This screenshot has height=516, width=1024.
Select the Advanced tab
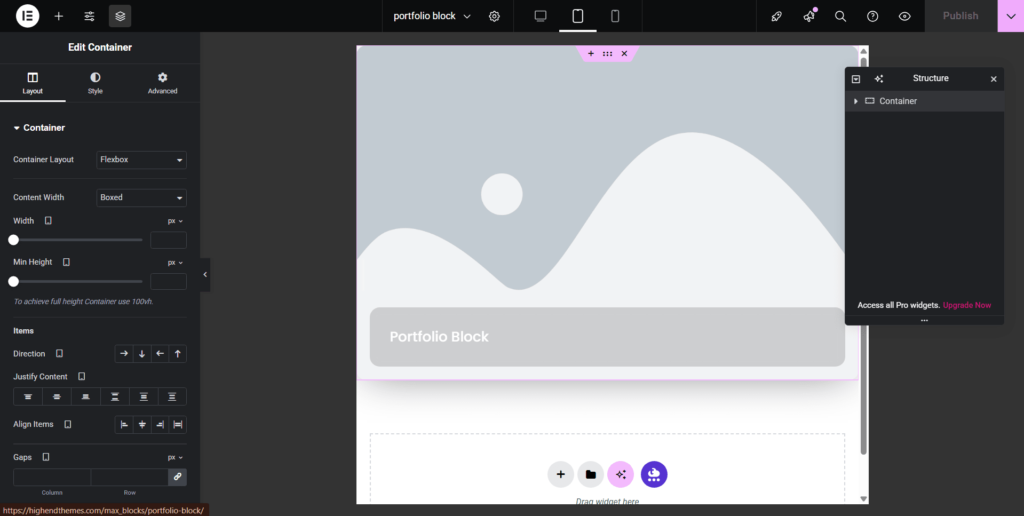(x=163, y=84)
